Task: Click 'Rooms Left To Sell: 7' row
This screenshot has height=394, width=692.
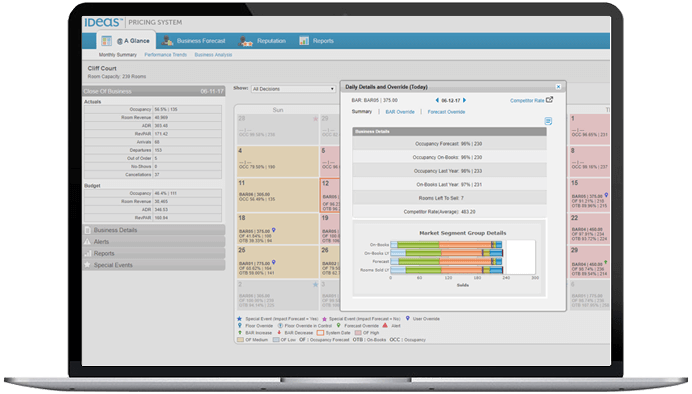Action: click(x=449, y=198)
